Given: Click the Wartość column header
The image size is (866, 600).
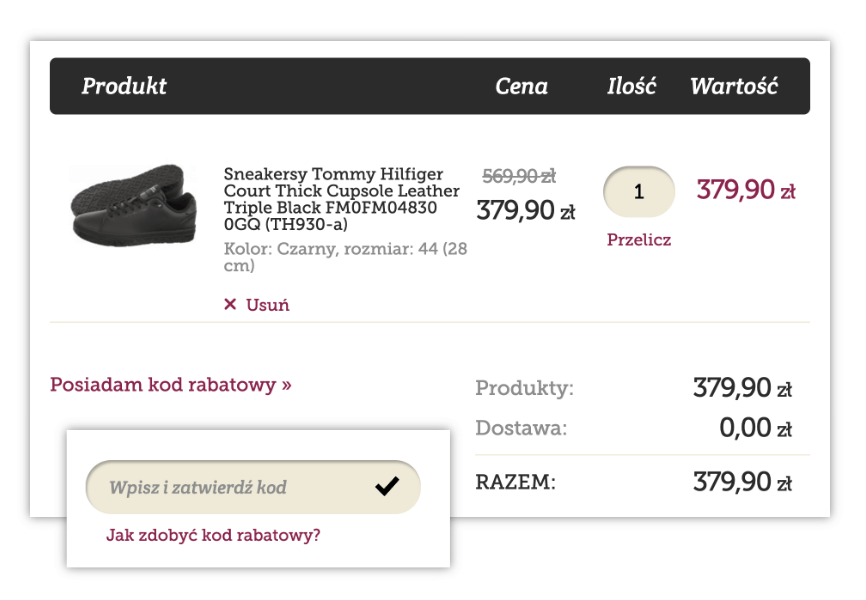Looking at the screenshot, I should pos(733,86).
